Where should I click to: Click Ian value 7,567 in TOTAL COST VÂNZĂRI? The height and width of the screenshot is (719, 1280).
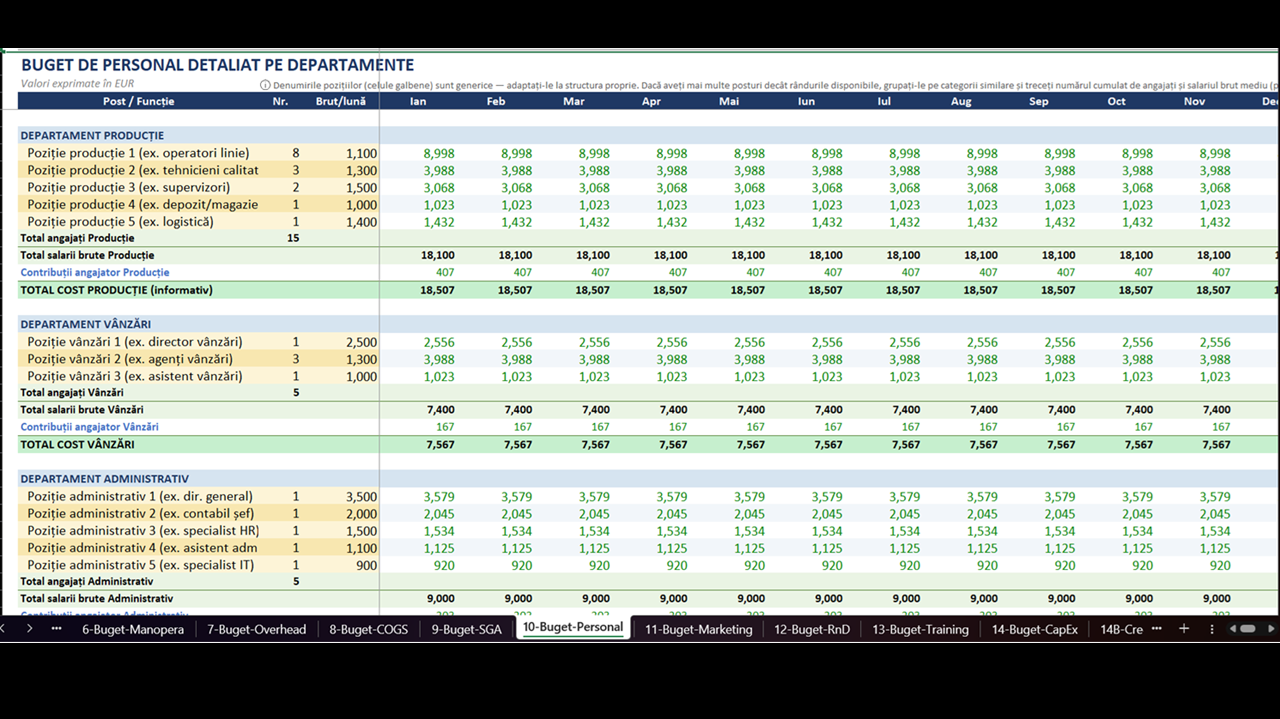pos(441,444)
